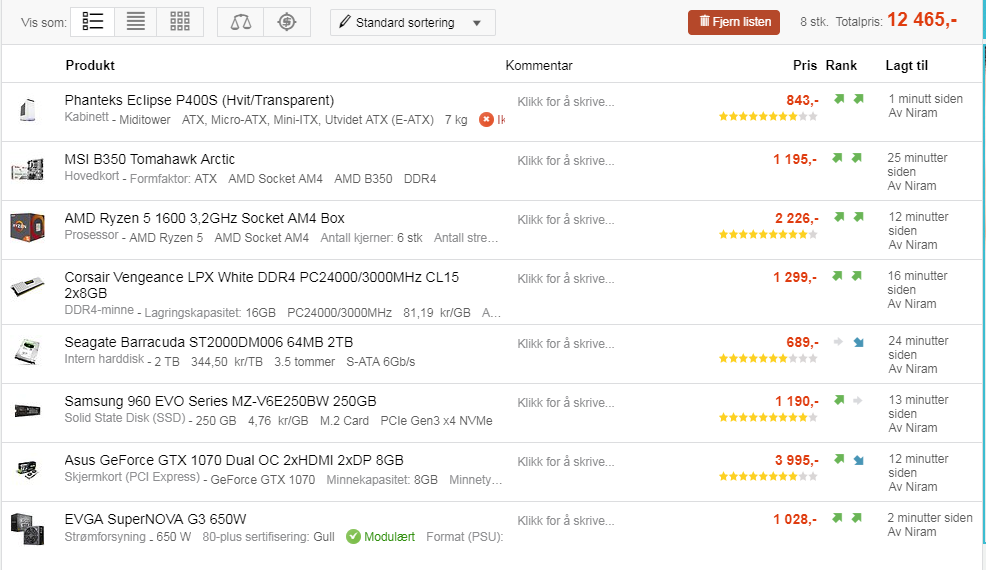
Task: Open Phanteks Eclipse P400S product link
Action: tap(199, 100)
